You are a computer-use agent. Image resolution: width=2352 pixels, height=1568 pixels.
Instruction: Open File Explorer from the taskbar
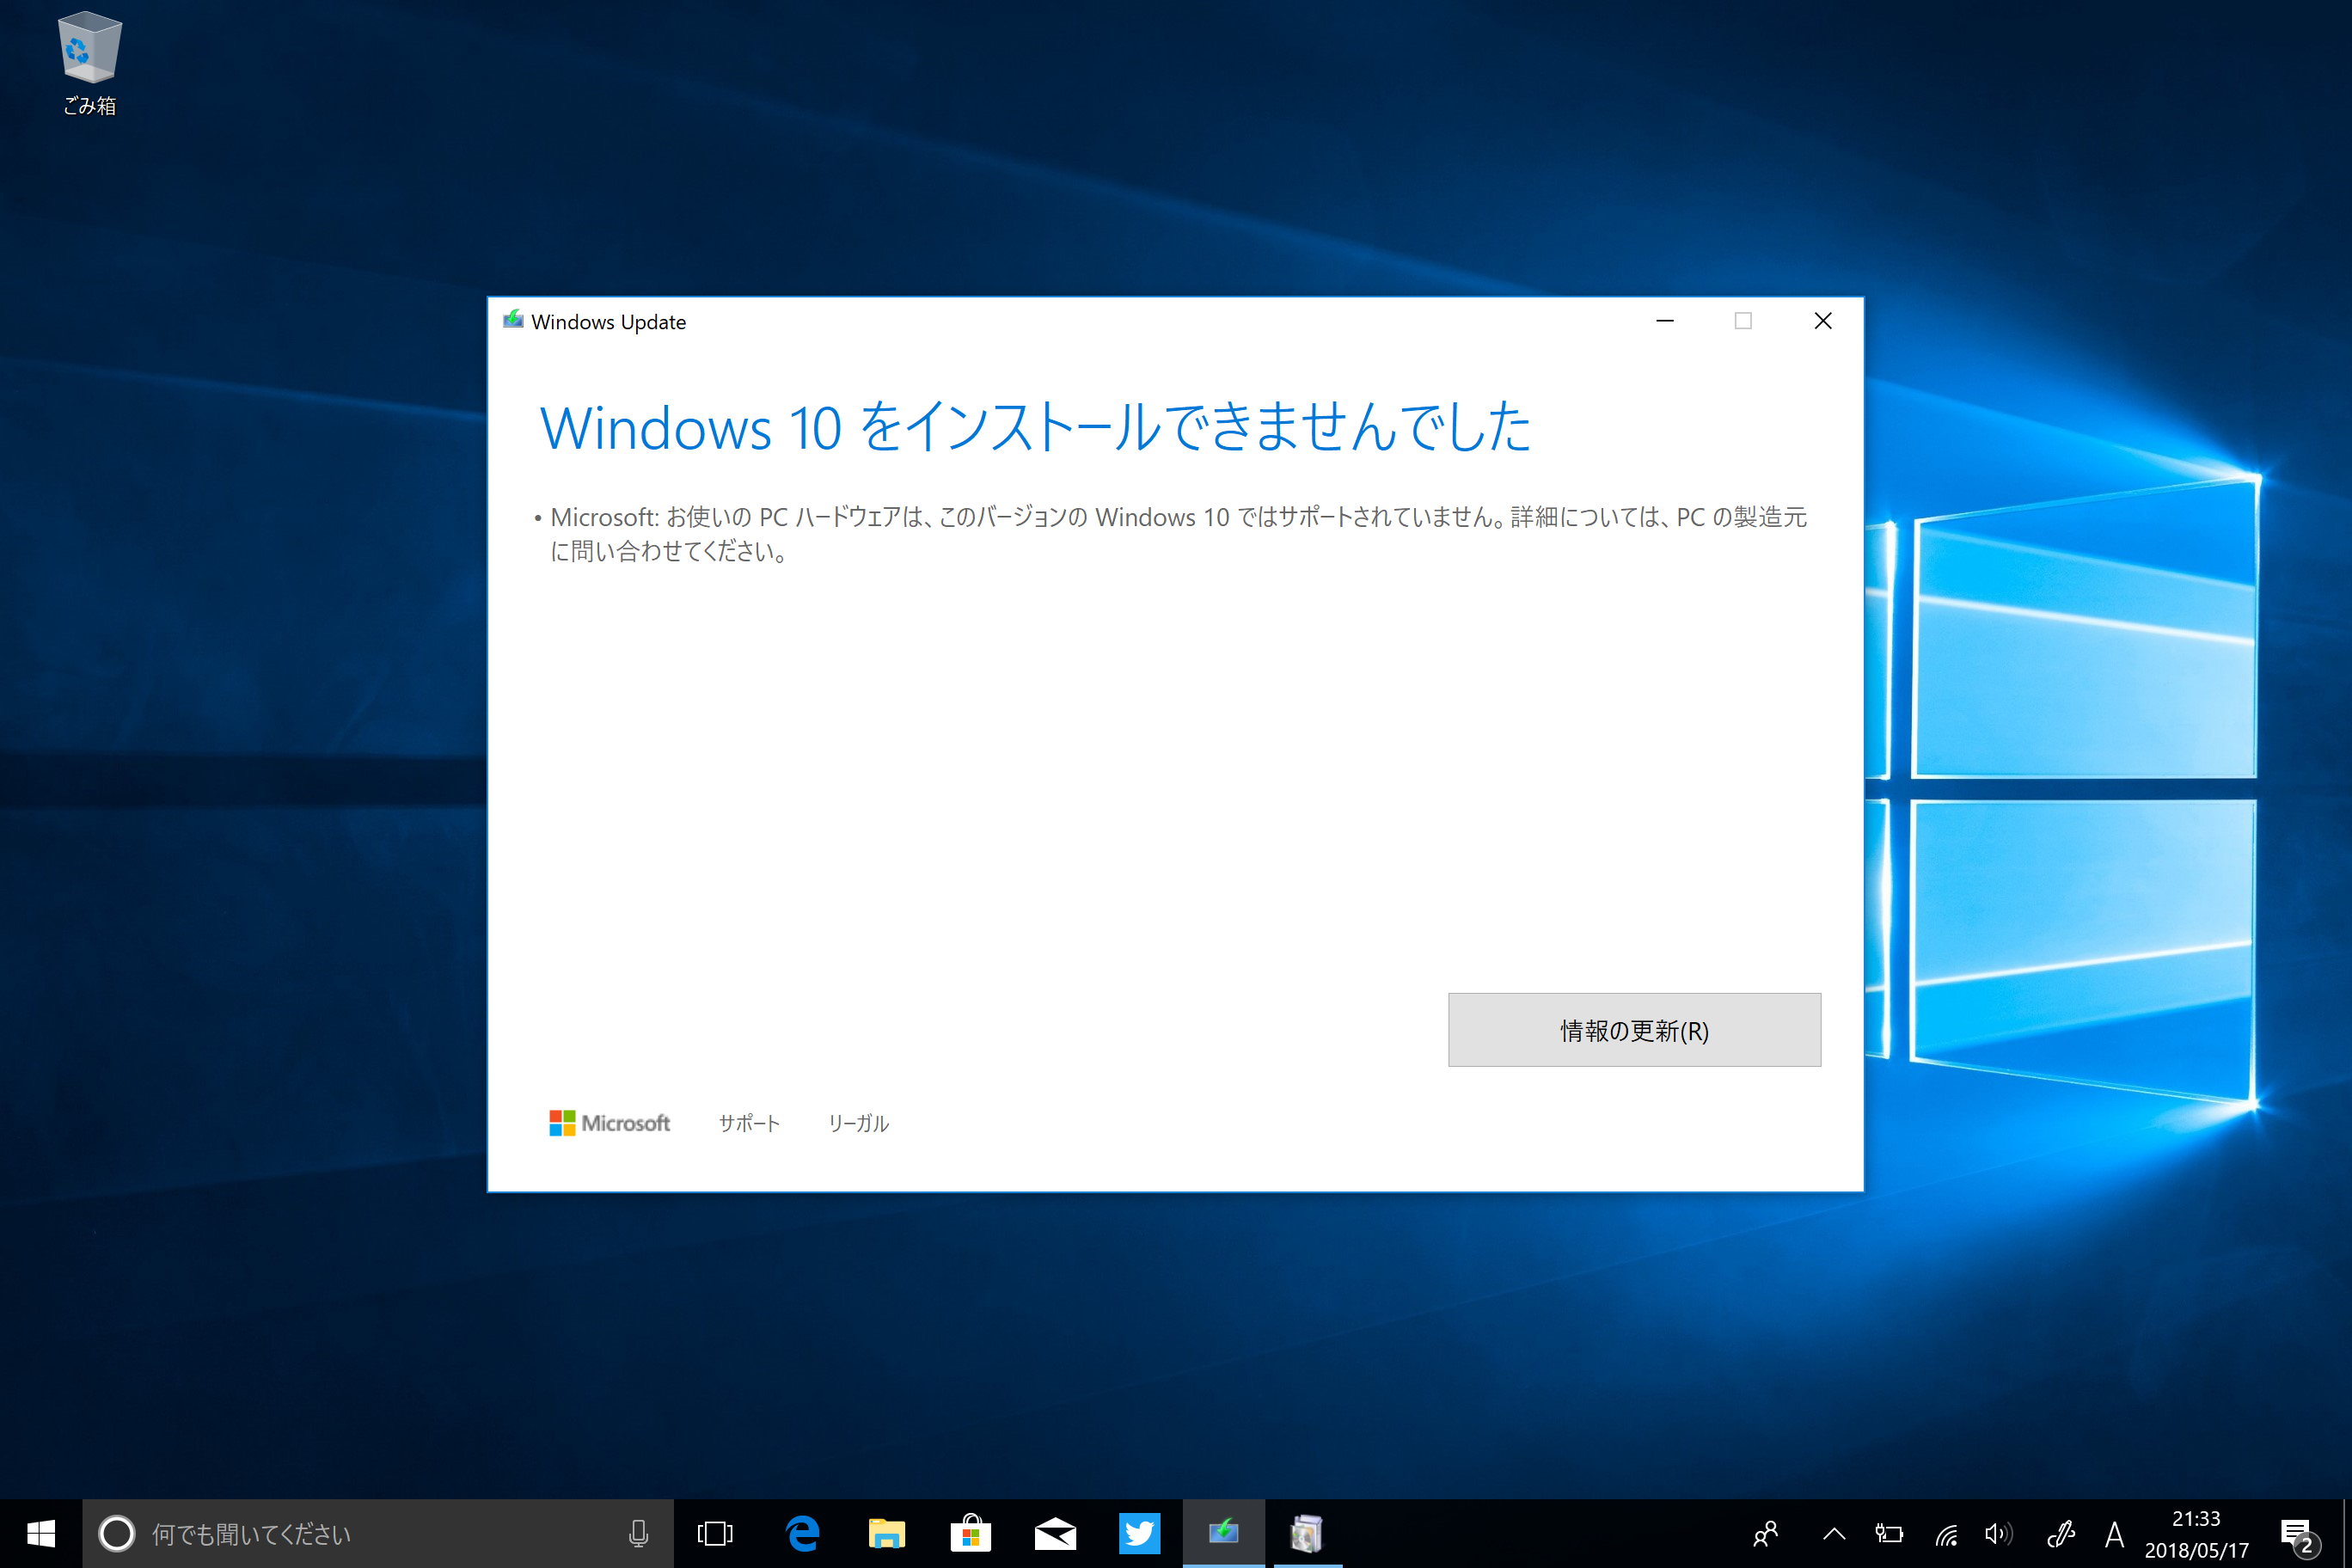point(886,1533)
